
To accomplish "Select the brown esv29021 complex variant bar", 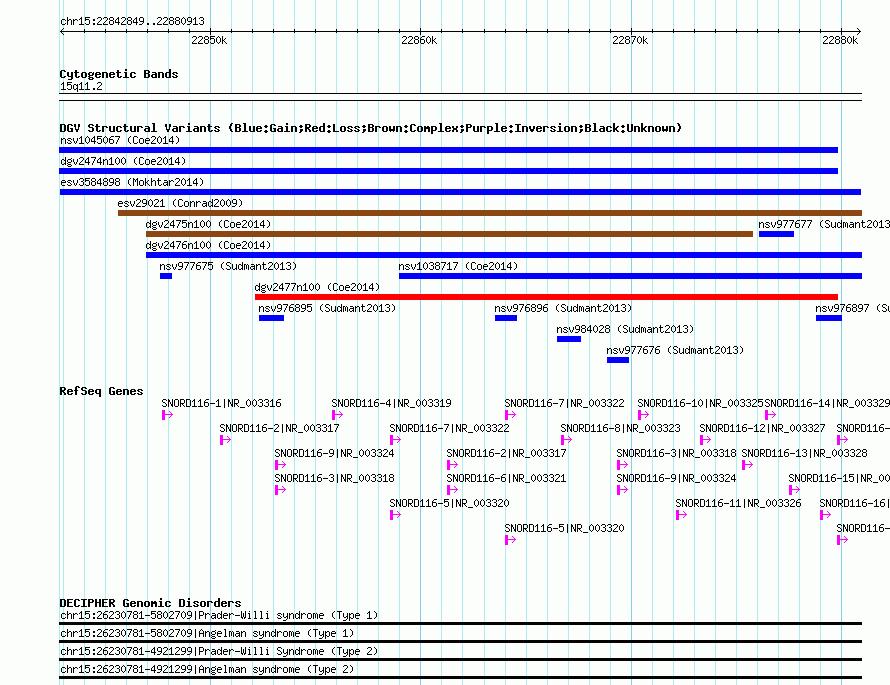I will 490,213.
